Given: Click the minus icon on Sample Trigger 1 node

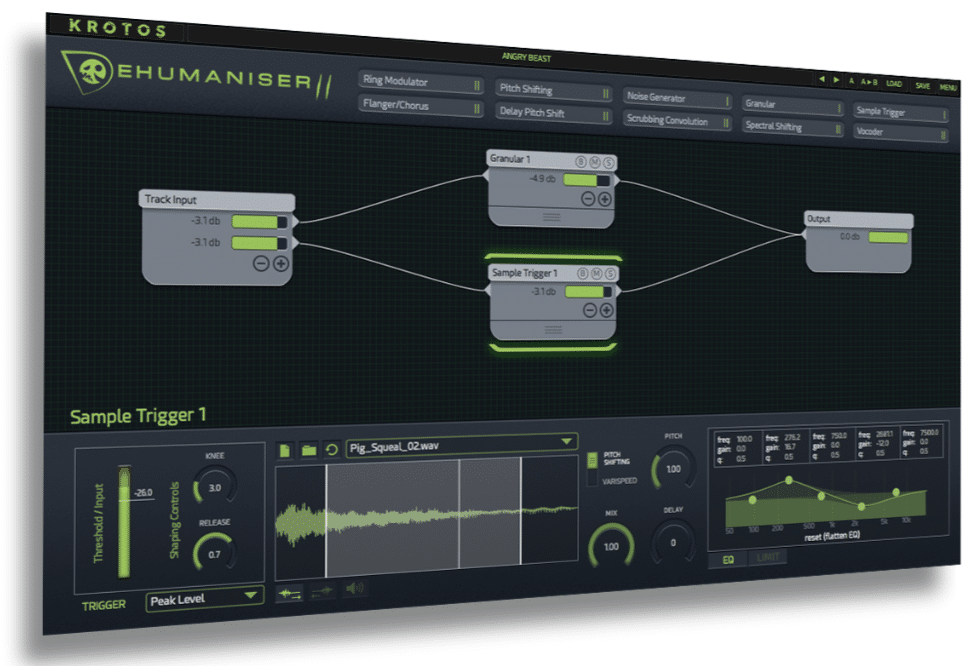Looking at the screenshot, I should tap(590, 310).
